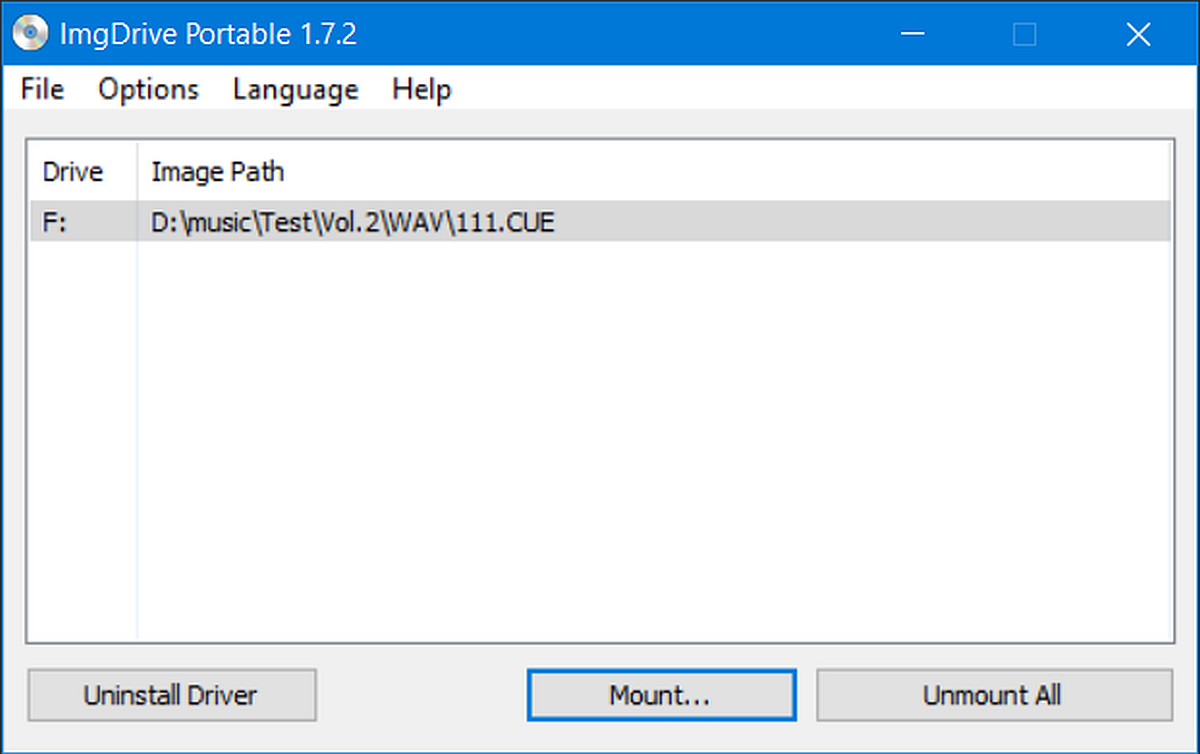Click the ImgDrive Portable 1.7.2 title text

click(207, 35)
